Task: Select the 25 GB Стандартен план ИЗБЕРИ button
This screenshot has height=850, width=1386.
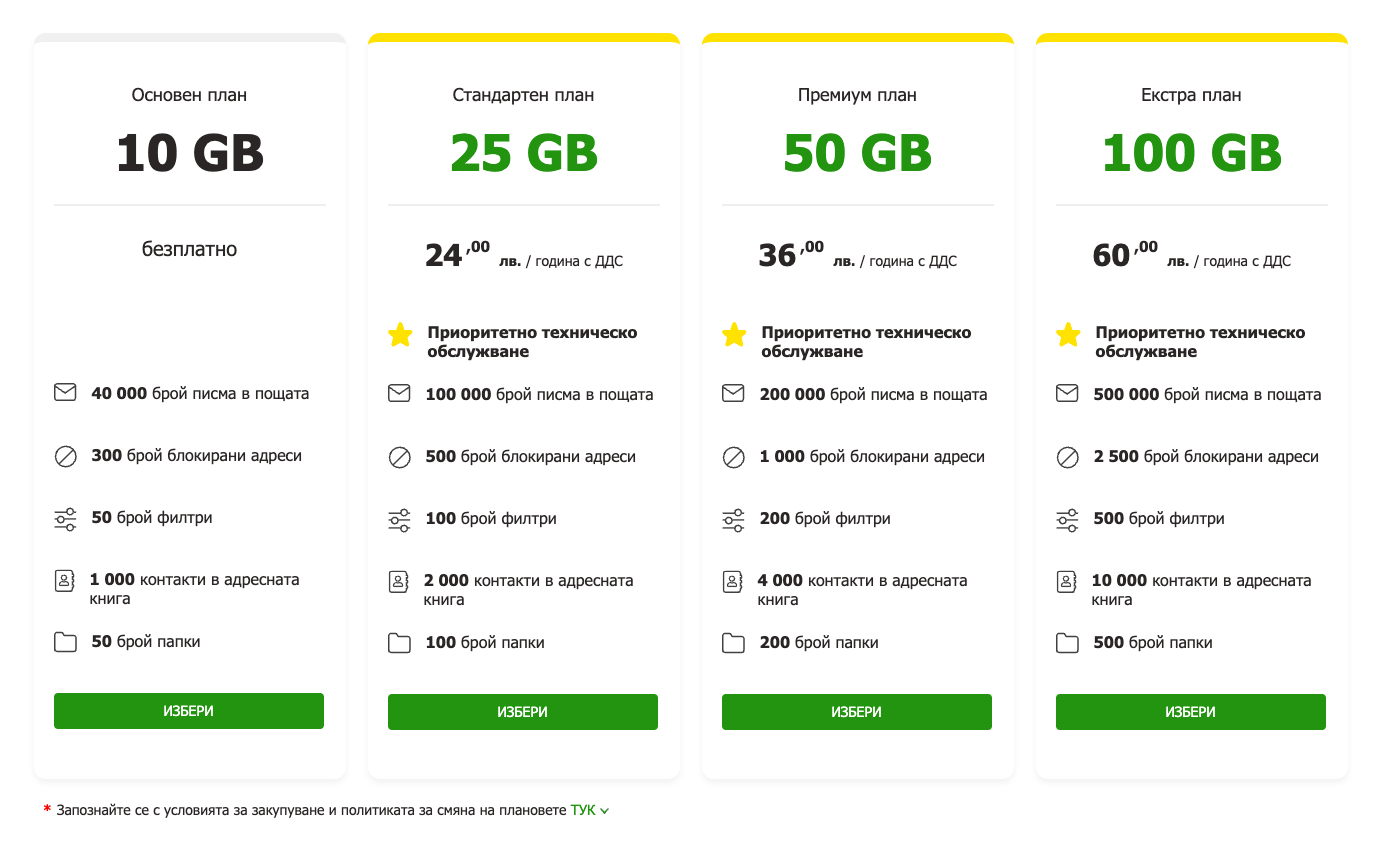Action: pos(523,712)
